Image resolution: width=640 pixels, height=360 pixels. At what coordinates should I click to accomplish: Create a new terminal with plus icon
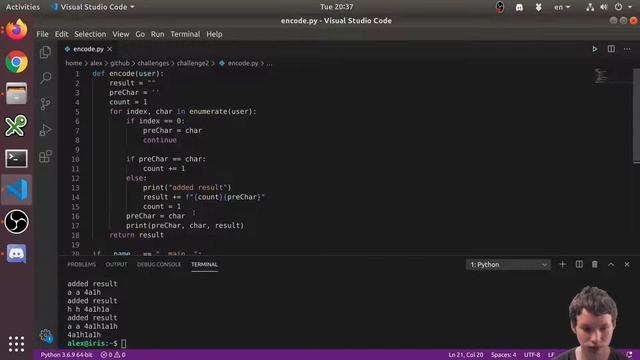562,264
